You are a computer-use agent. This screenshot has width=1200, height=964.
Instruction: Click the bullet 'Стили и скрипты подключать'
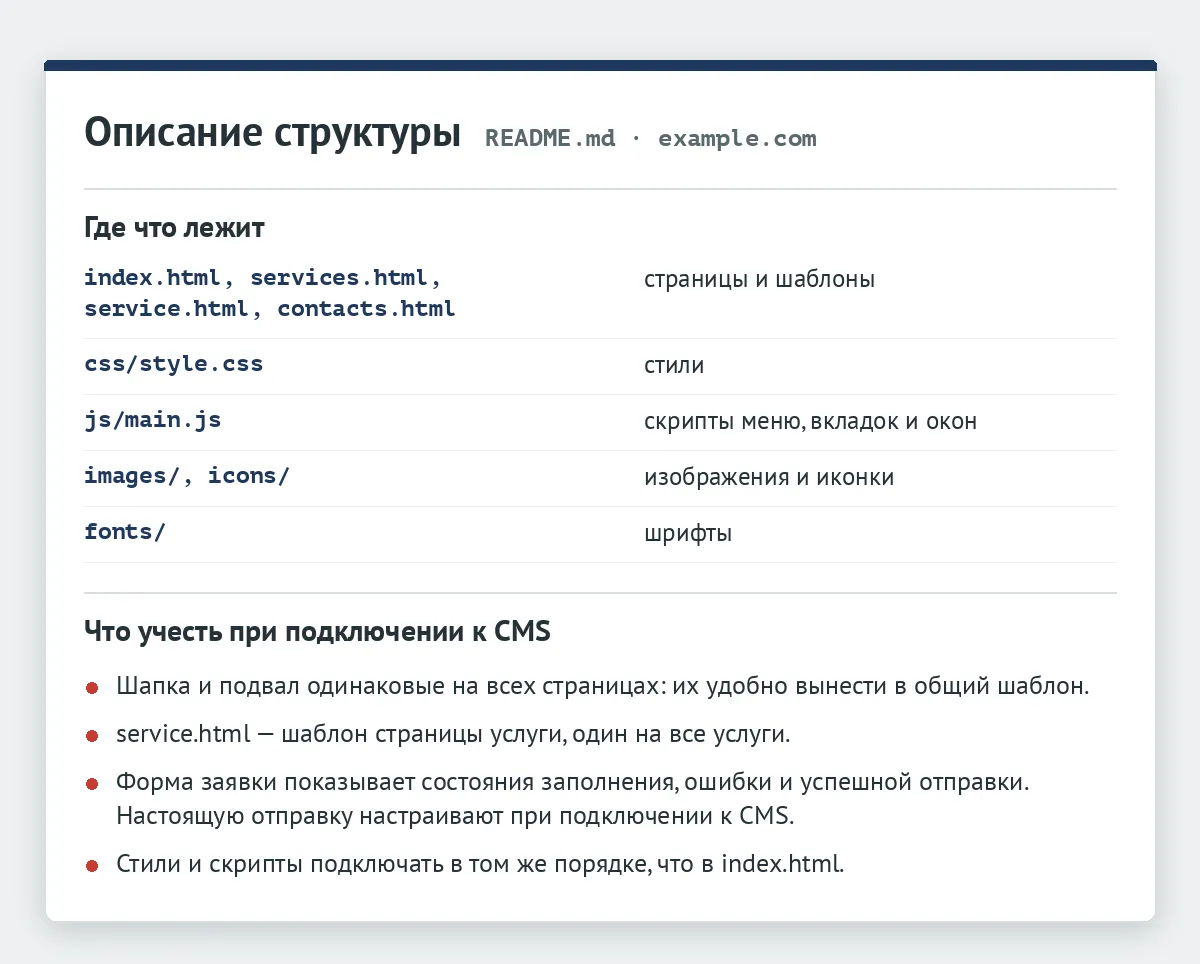(x=480, y=864)
